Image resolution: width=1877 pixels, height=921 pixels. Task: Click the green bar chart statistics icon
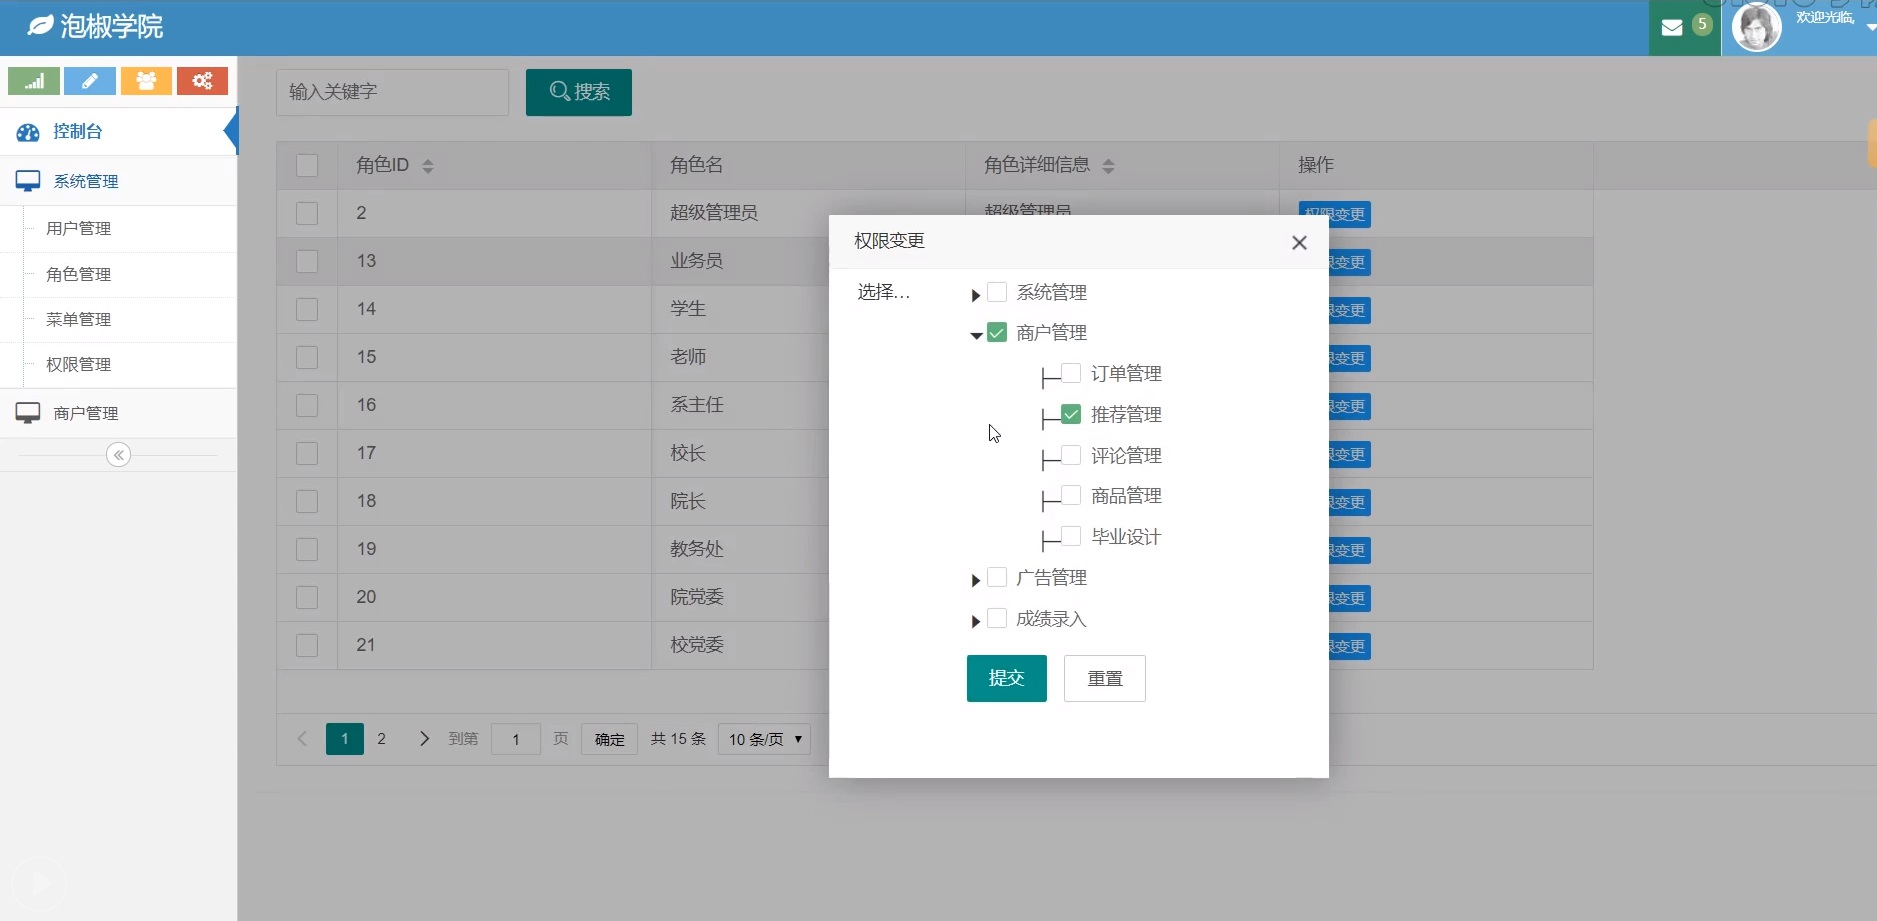(33, 80)
